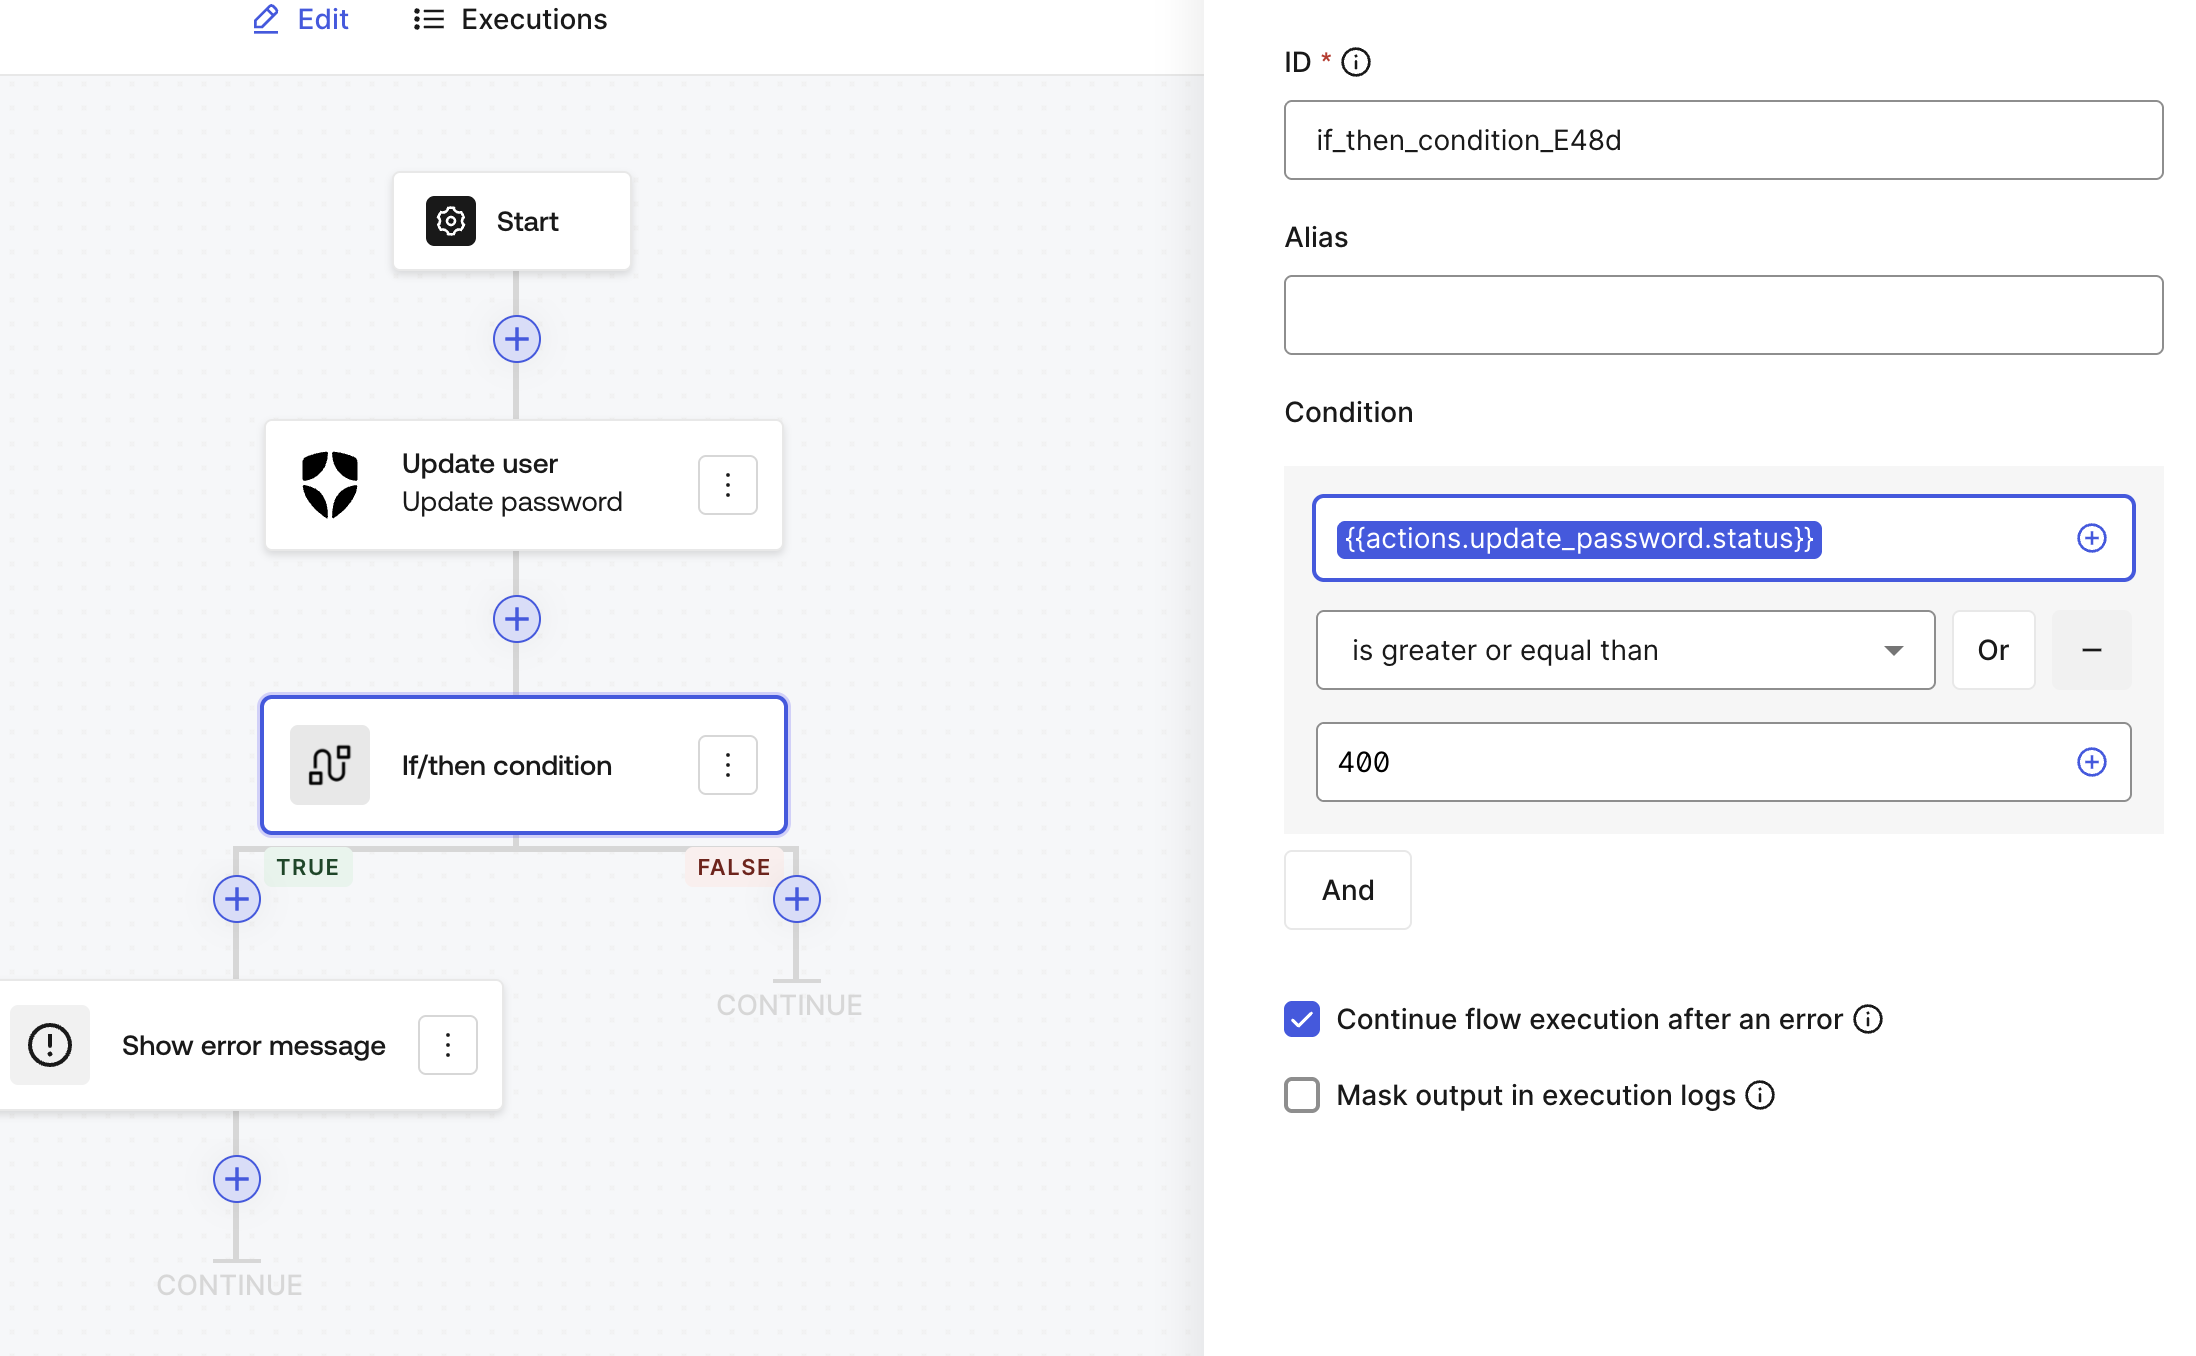Screen dimensions: 2196x1356
Task: Click the FALSE branch label
Action: 734,867
